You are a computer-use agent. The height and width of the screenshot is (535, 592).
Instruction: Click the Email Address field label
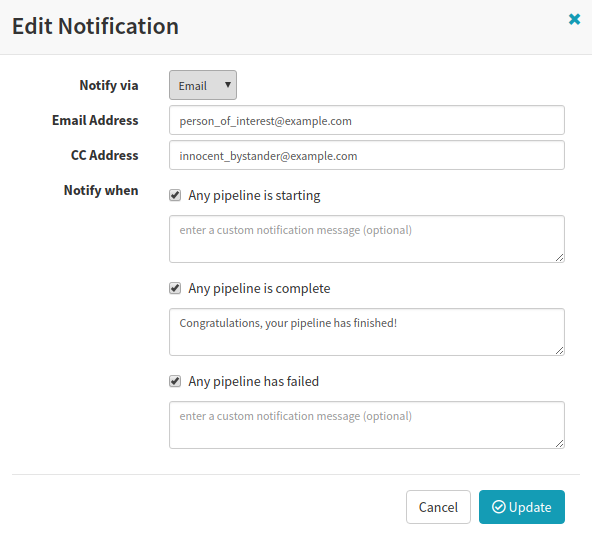point(95,120)
